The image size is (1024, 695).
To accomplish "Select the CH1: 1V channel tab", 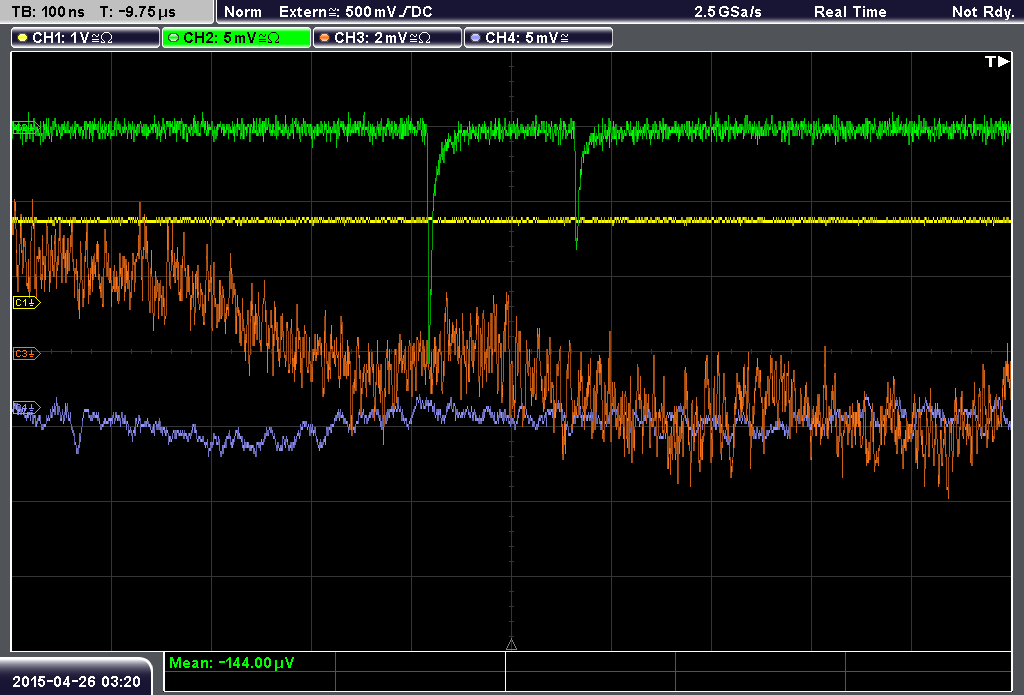I will point(86,38).
